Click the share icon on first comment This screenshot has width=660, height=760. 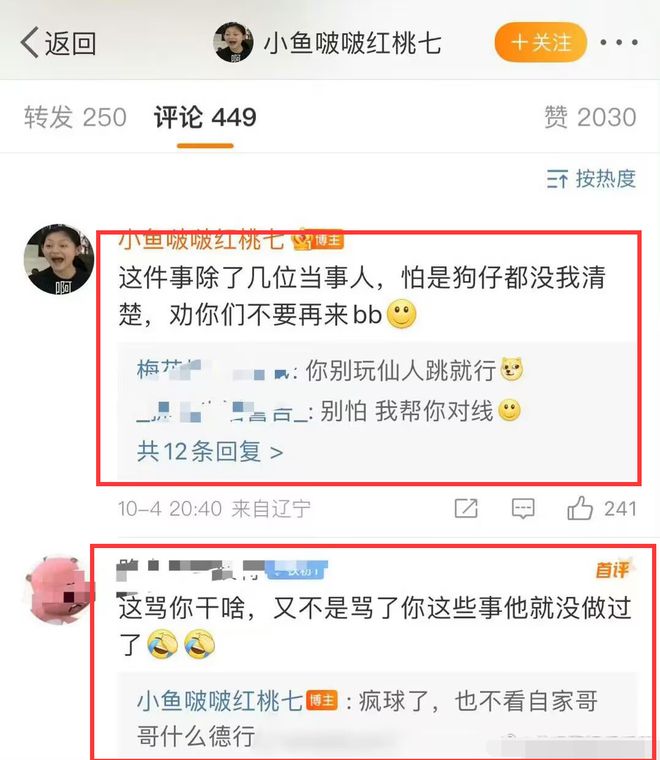466,508
